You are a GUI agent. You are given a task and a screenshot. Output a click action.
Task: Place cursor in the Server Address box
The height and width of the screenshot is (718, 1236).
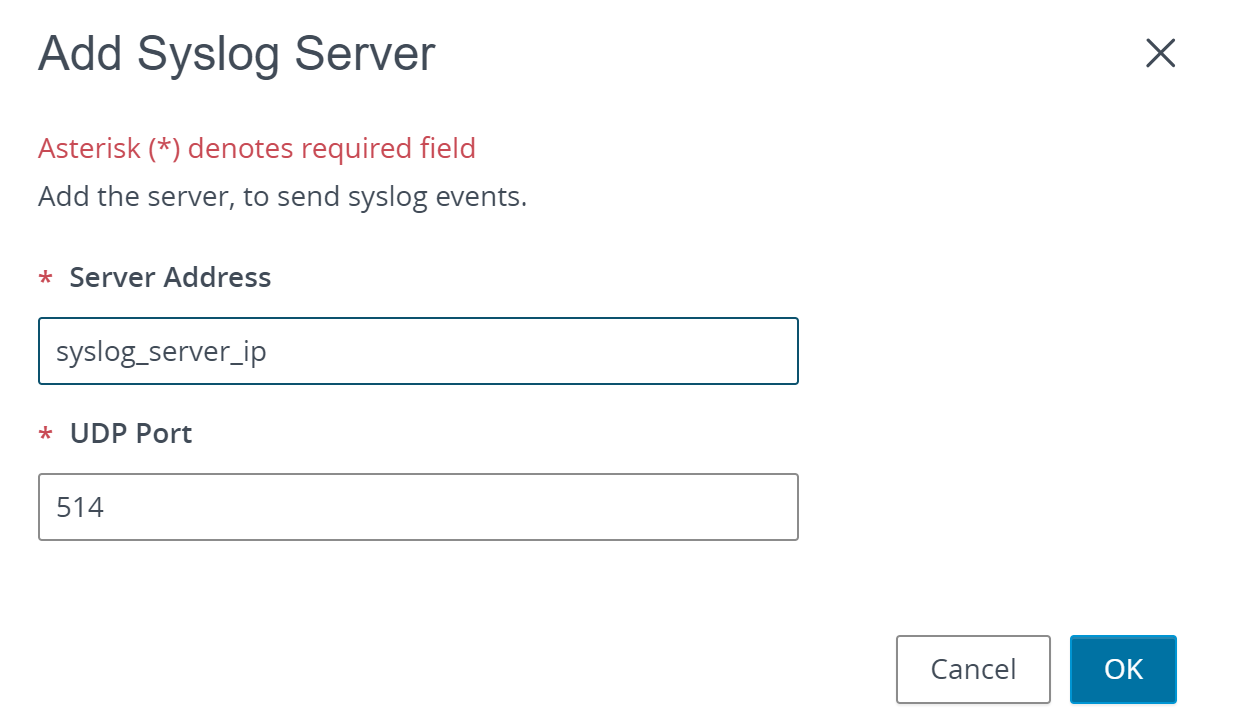tap(418, 351)
